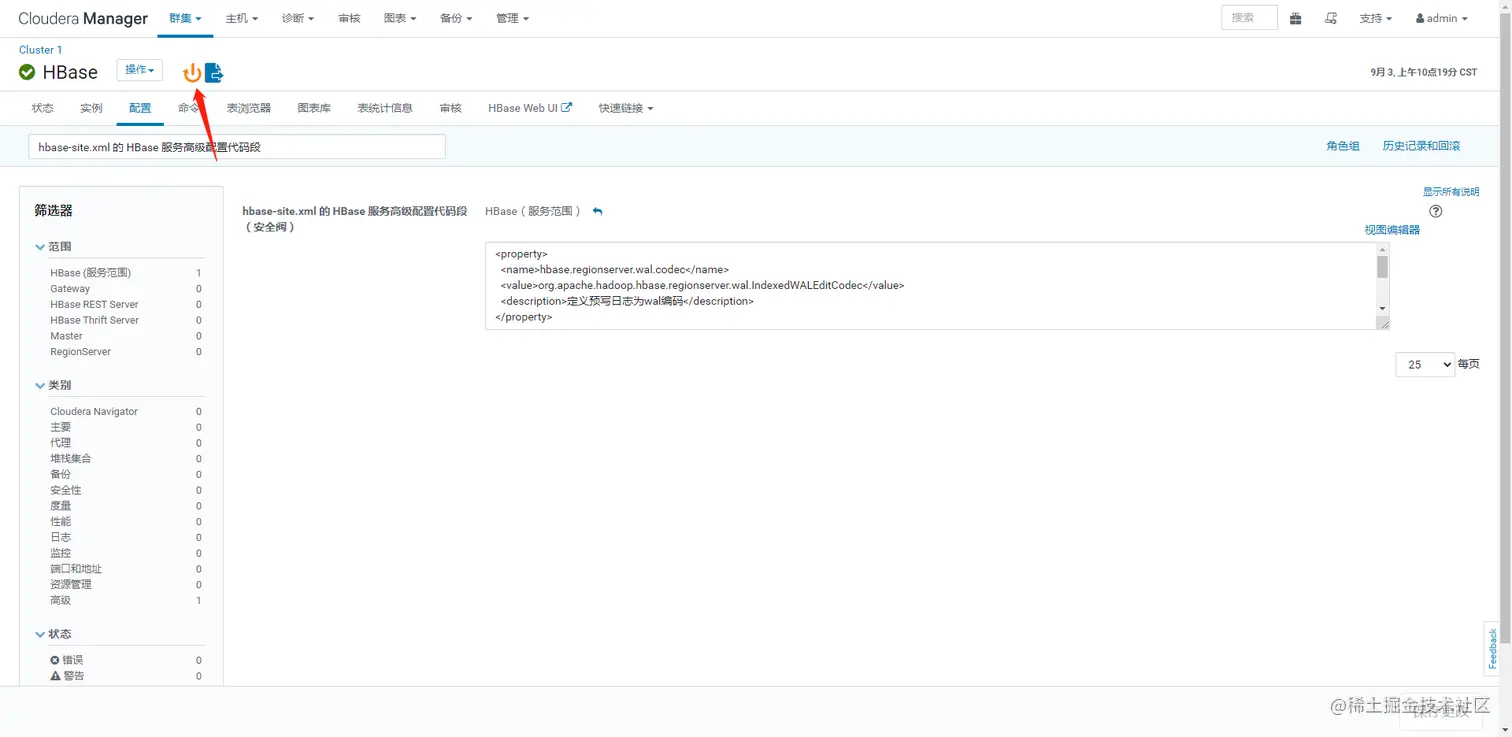
Task: Switch to the 状态 tab
Action: [x=42, y=108]
